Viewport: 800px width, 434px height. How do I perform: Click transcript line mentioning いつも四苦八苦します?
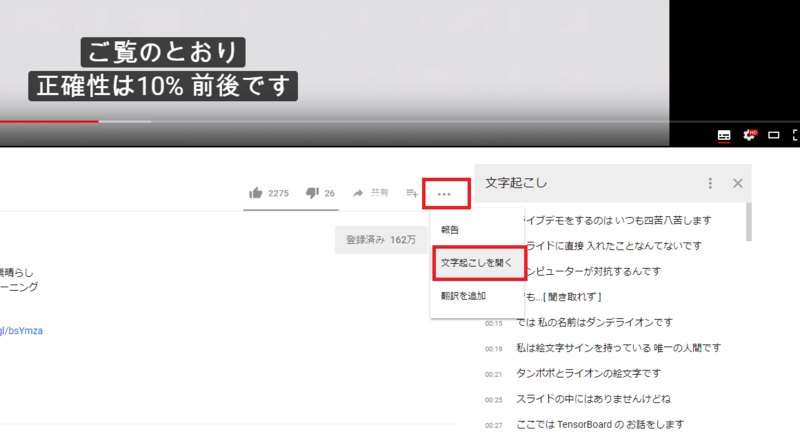coord(617,220)
